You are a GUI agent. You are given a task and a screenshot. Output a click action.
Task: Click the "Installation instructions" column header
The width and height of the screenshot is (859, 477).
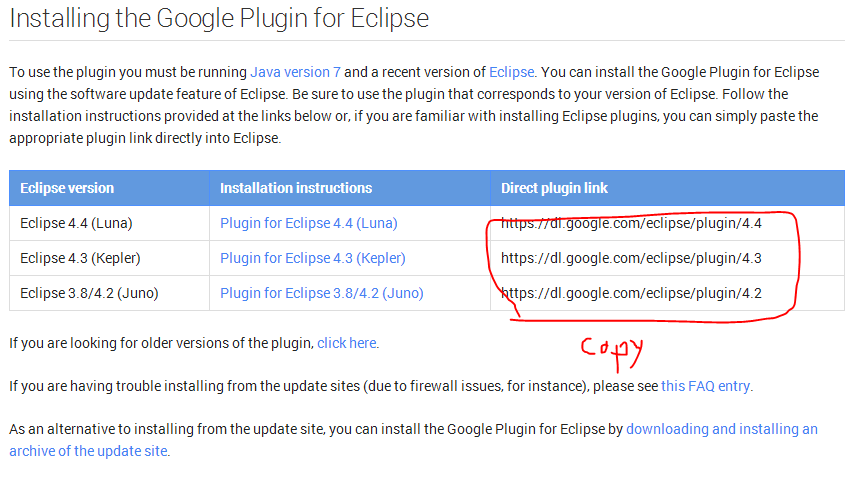tap(296, 188)
